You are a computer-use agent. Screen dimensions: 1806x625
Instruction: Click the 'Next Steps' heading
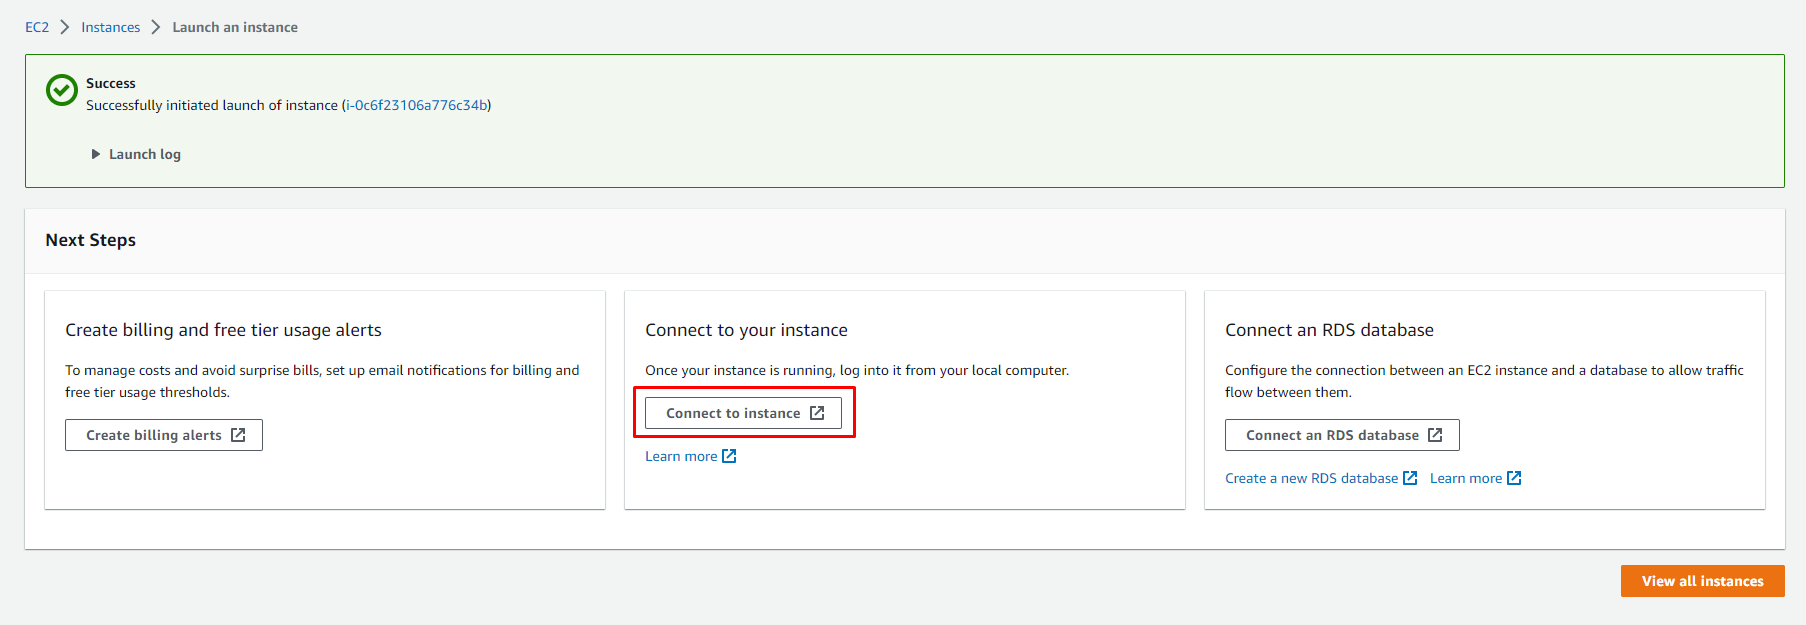pos(91,240)
